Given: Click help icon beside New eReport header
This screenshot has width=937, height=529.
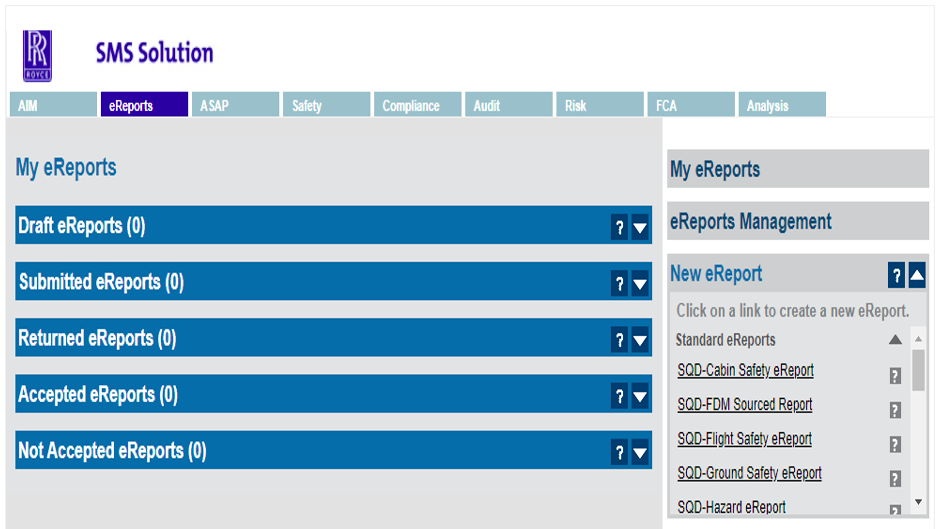Looking at the screenshot, I should (896, 275).
